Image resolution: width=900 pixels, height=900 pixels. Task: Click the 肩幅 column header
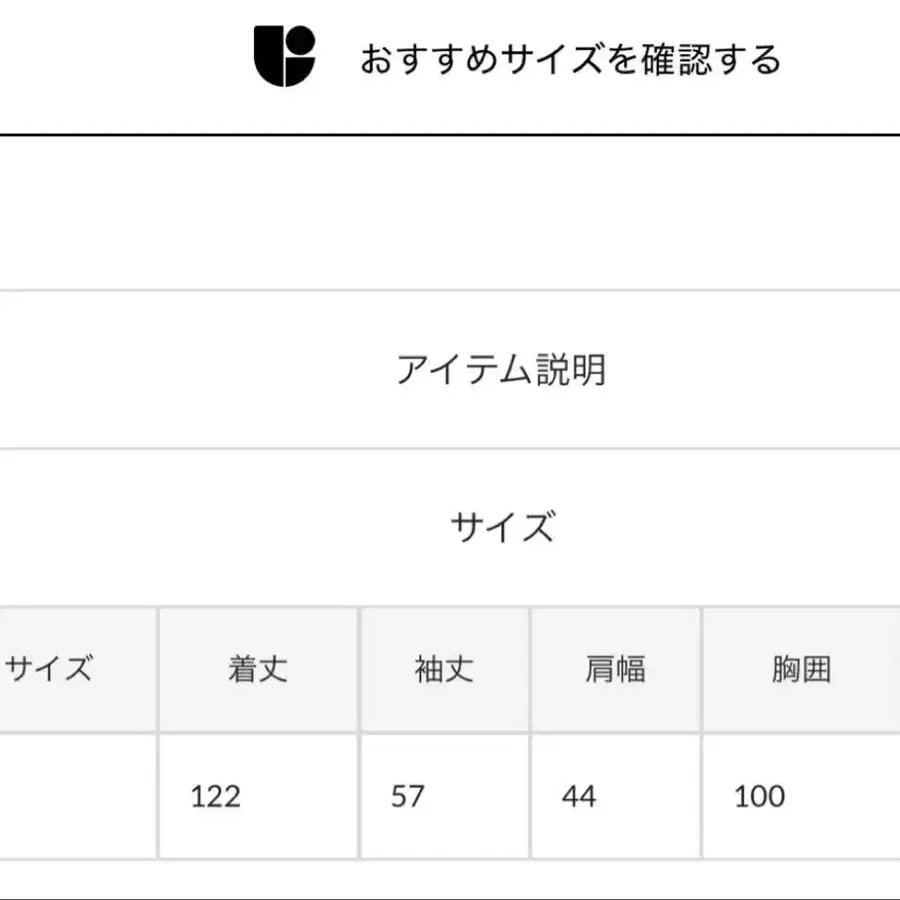pos(615,669)
